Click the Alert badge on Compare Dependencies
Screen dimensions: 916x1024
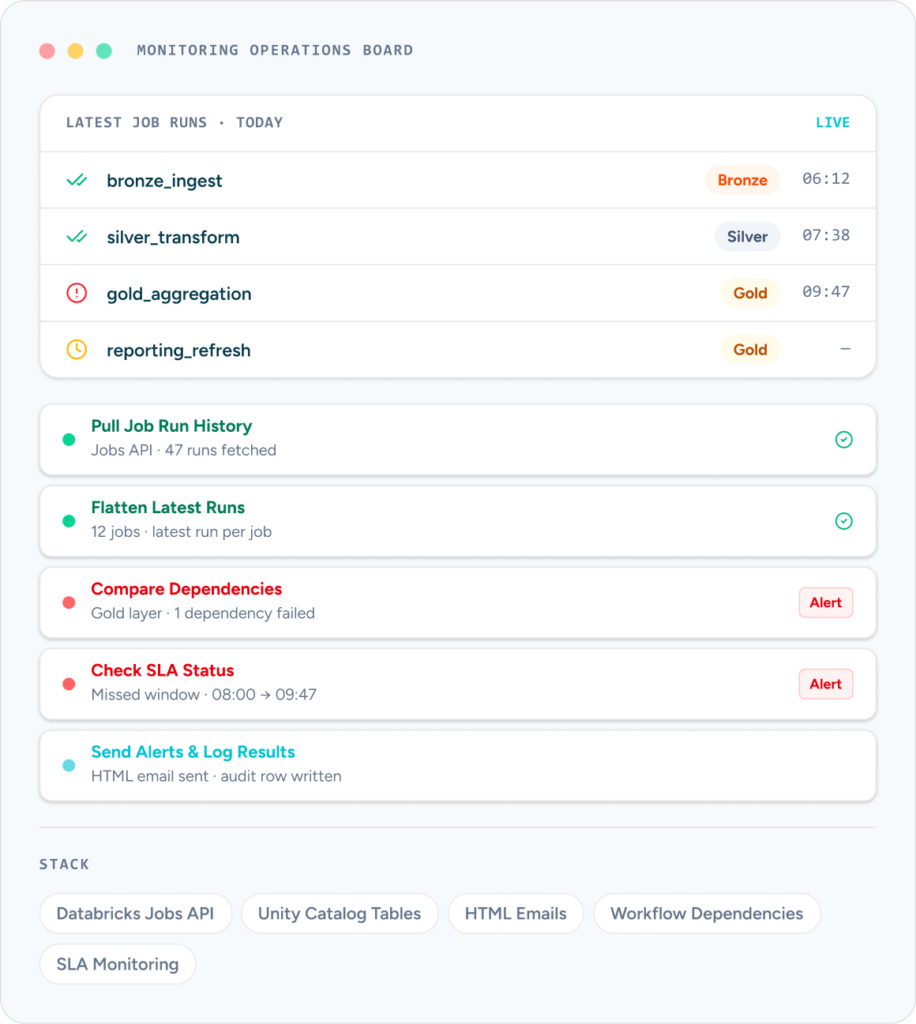click(826, 603)
